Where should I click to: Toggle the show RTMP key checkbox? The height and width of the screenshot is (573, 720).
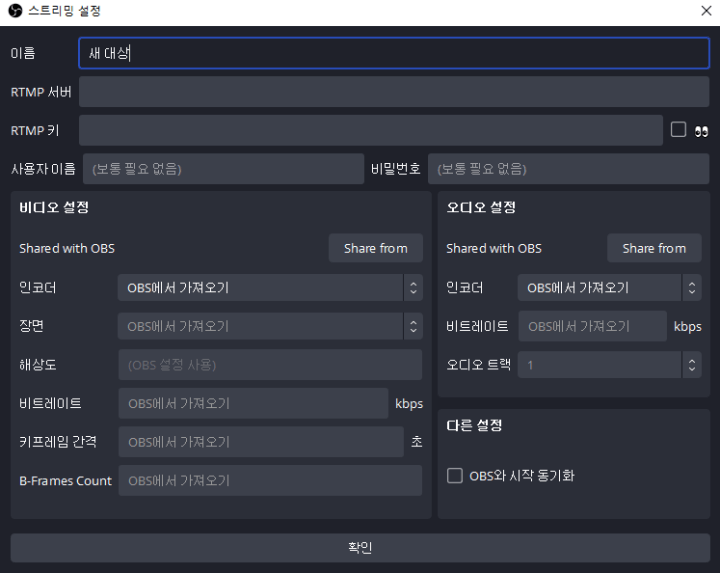tap(678, 129)
